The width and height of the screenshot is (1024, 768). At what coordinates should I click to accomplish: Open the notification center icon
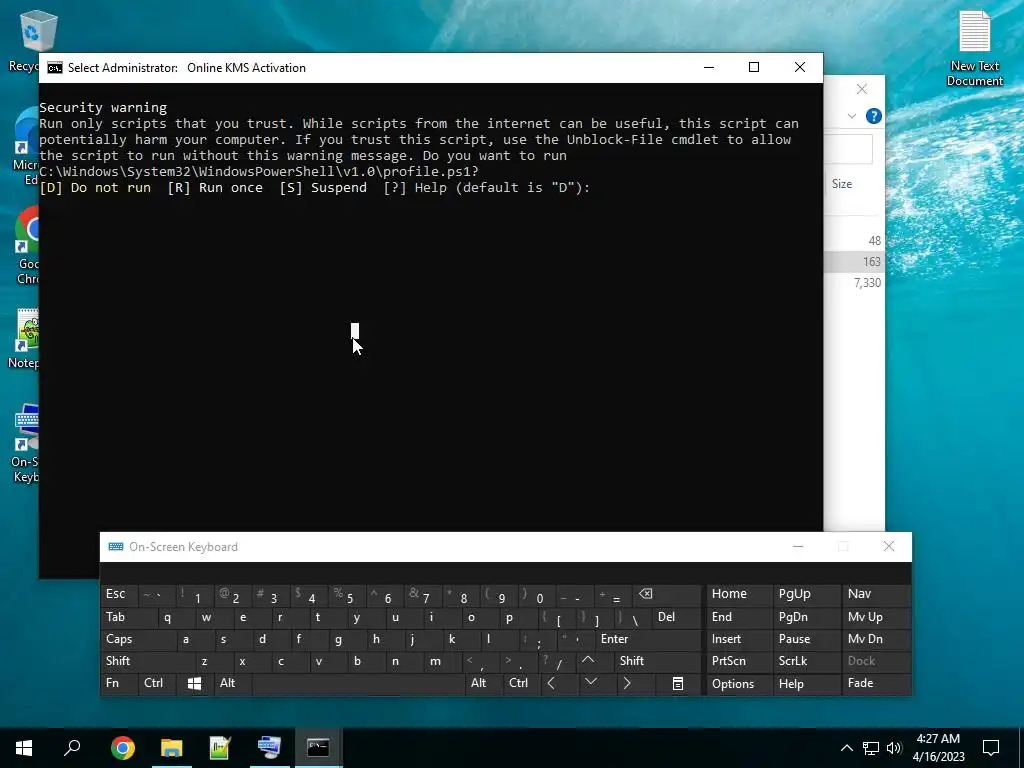(991, 748)
